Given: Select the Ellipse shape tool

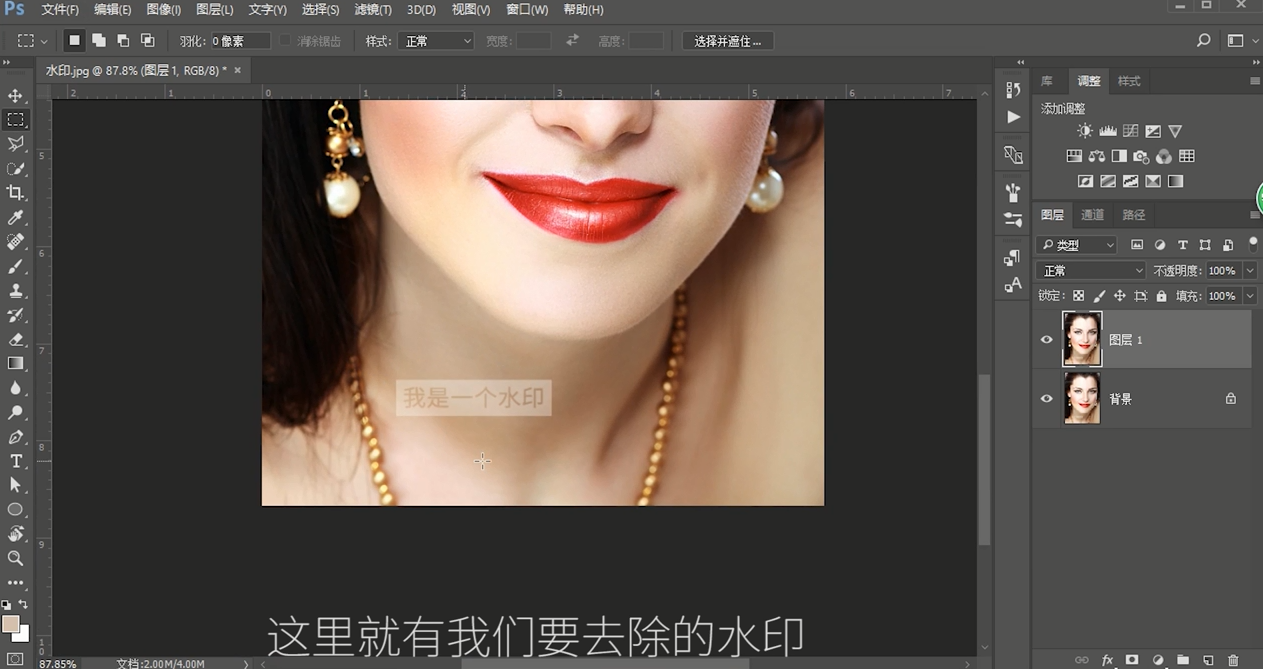Looking at the screenshot, I should coord(15,510).
